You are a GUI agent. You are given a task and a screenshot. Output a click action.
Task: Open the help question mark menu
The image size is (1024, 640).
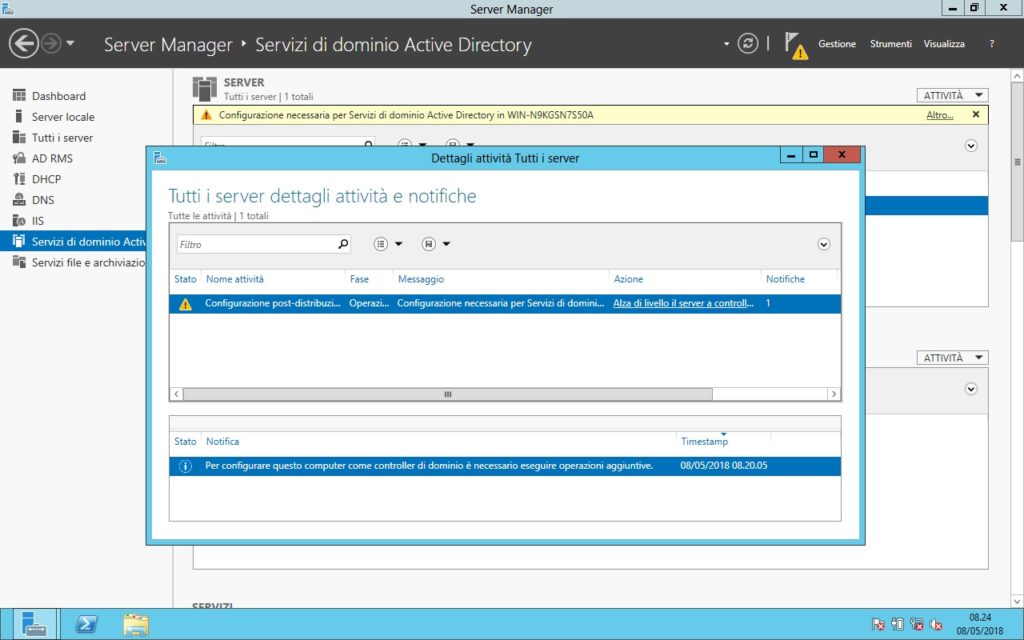click(991, 44)
